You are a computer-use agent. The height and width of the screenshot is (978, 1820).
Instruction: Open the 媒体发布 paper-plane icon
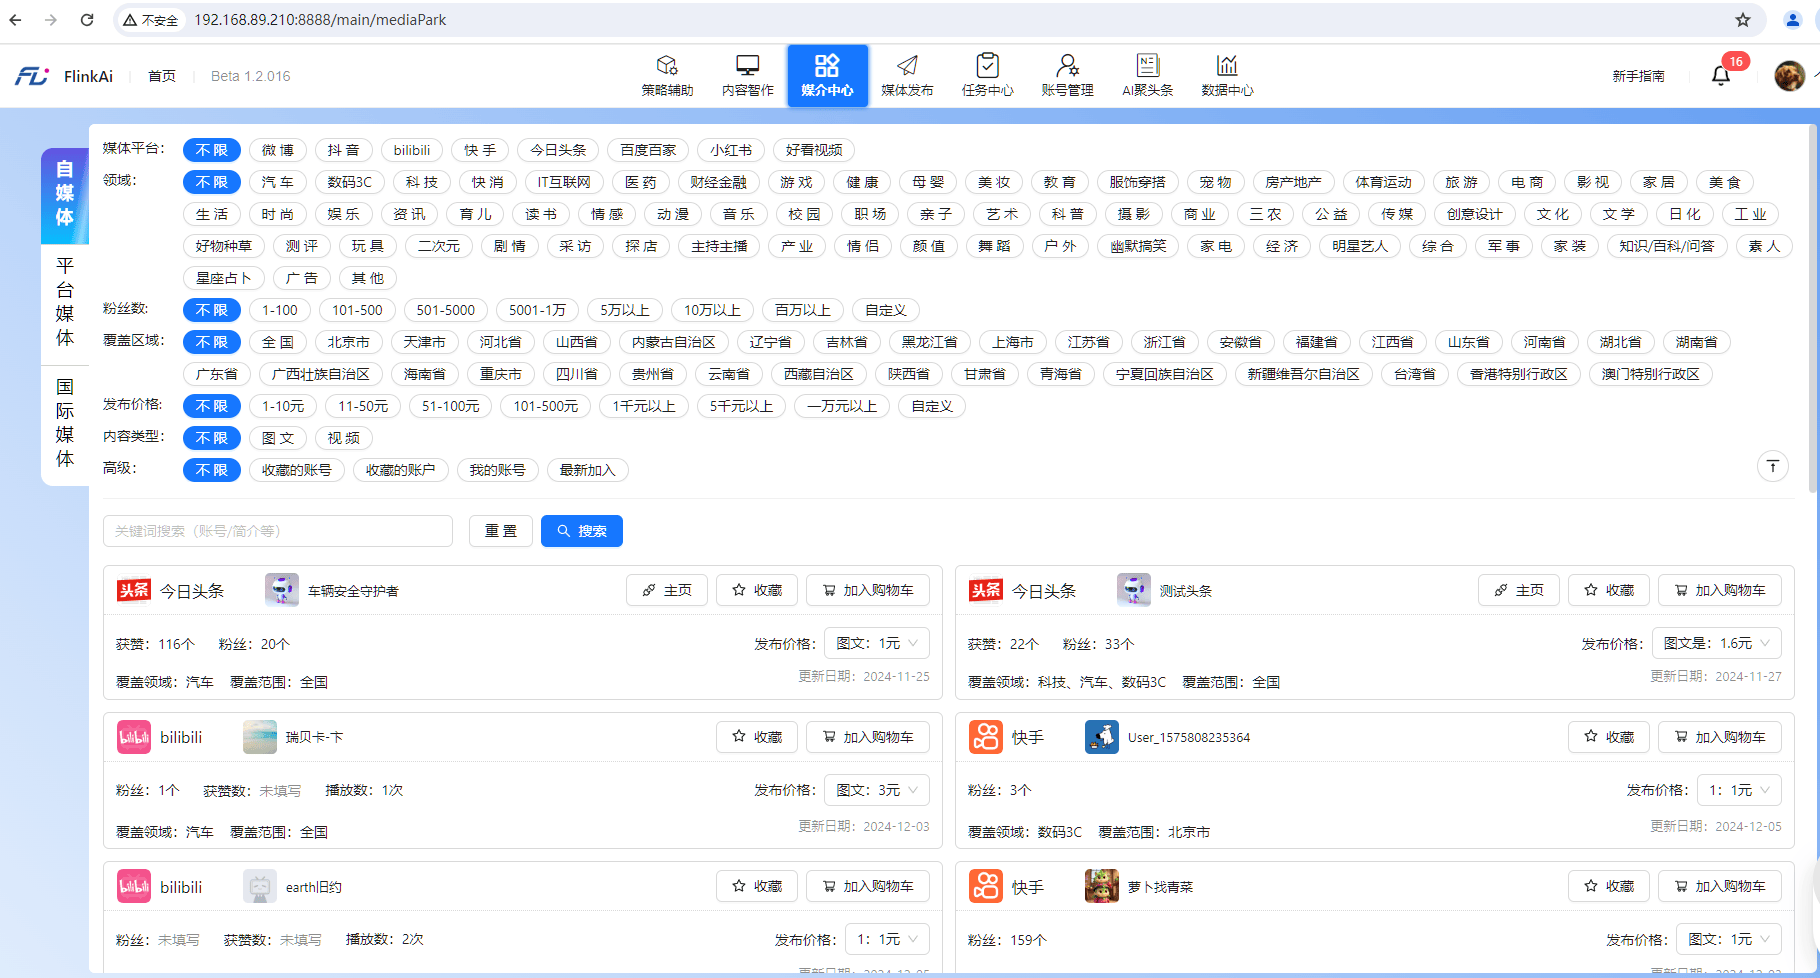tap(907, 66)
